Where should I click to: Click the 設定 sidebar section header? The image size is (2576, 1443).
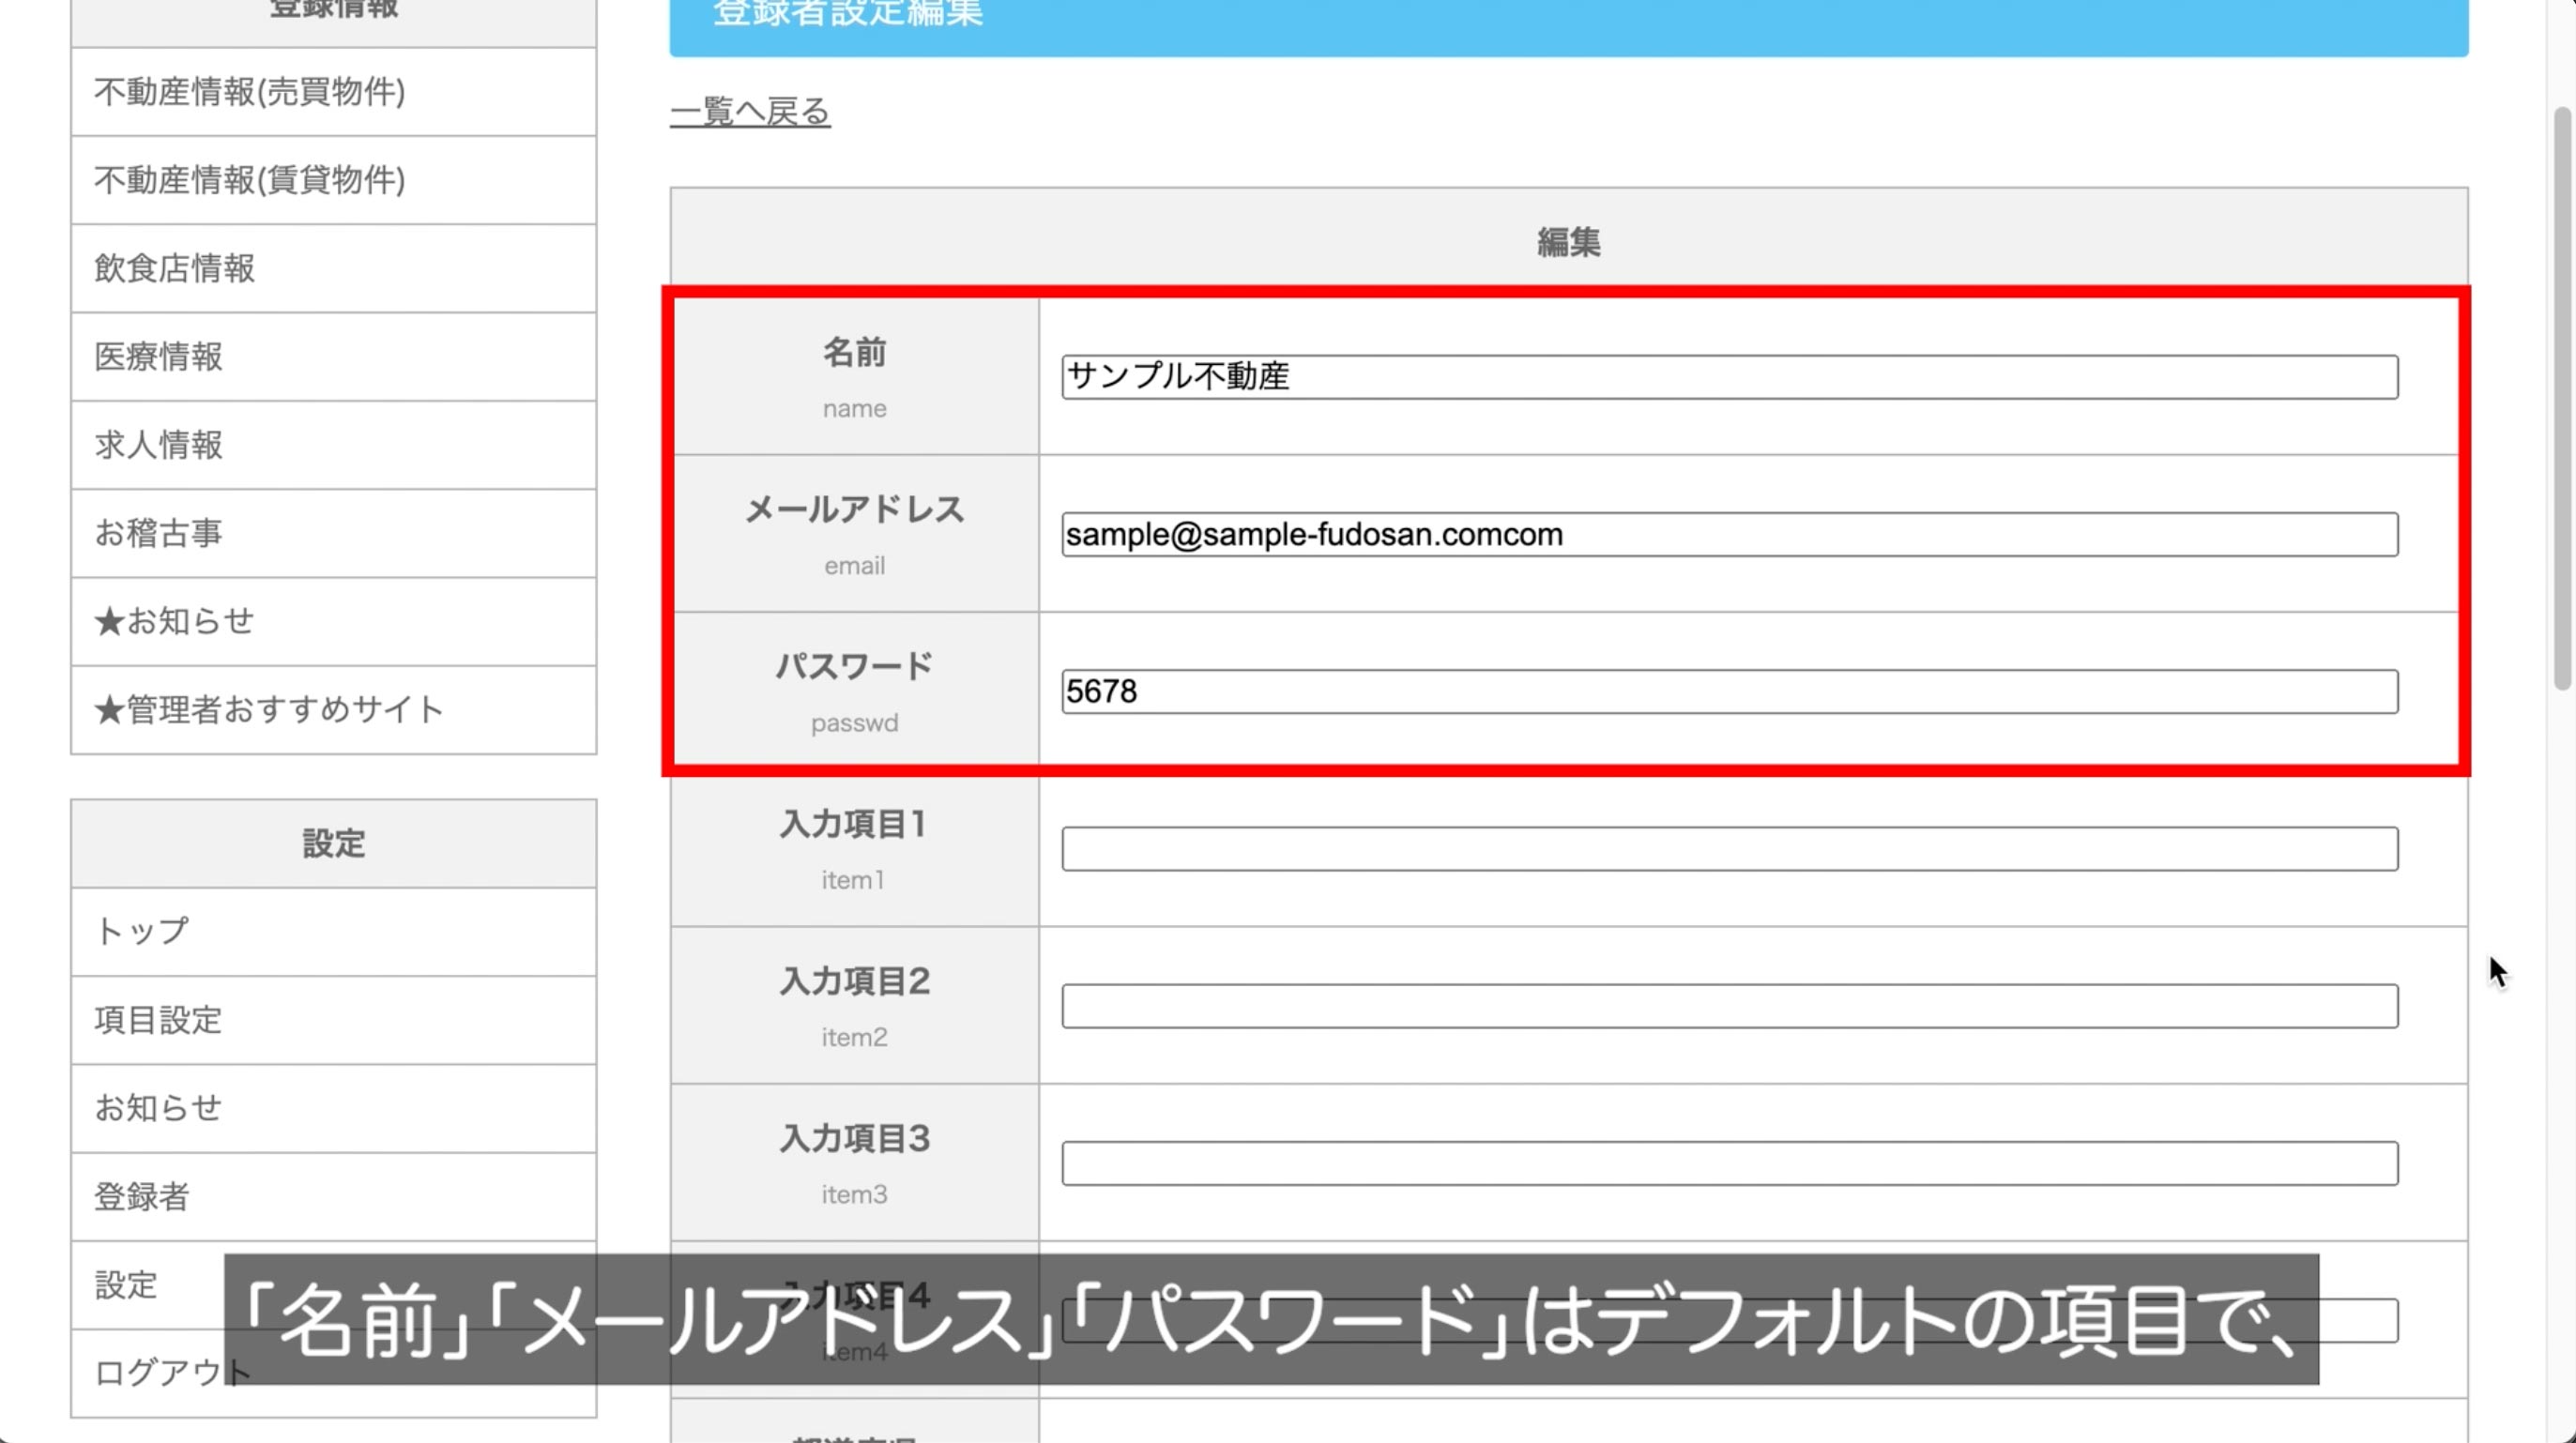333,843
